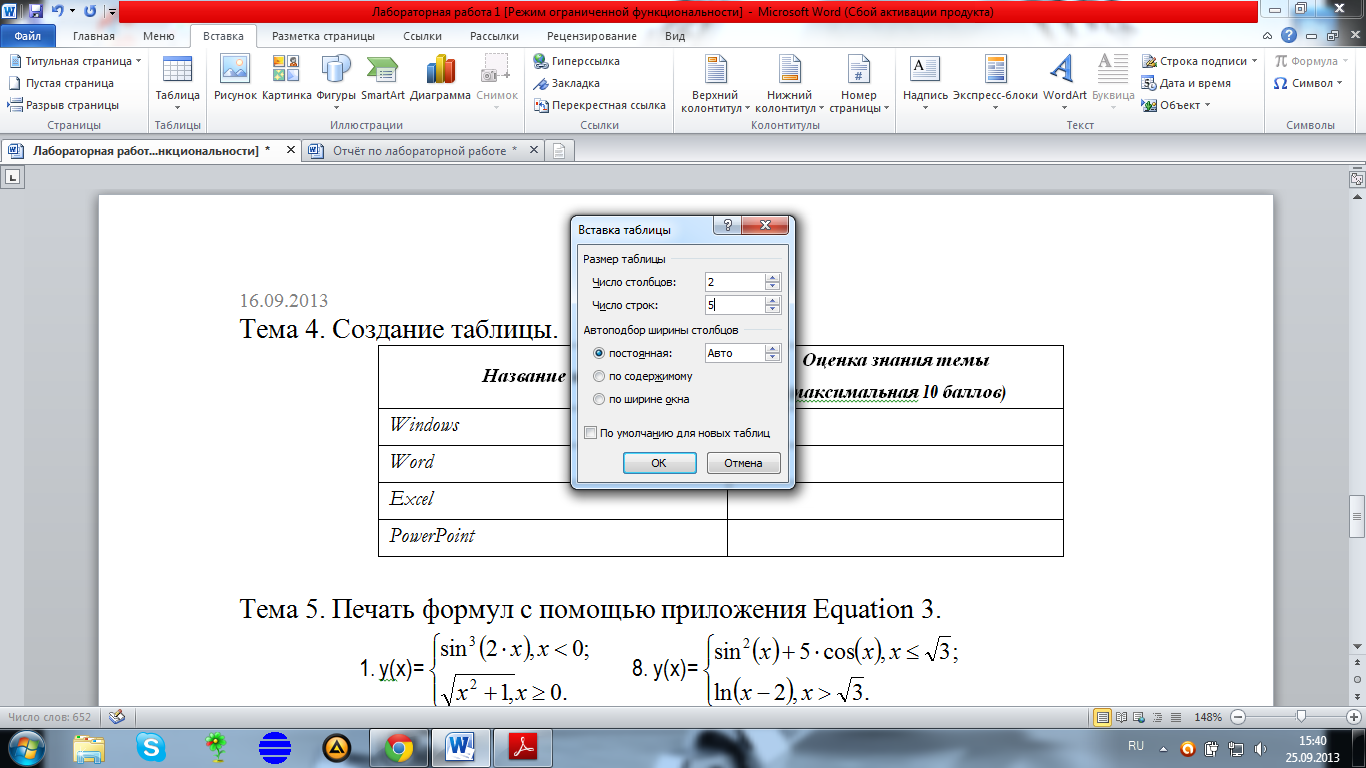Open the spell check status icon

coord(116,717)
